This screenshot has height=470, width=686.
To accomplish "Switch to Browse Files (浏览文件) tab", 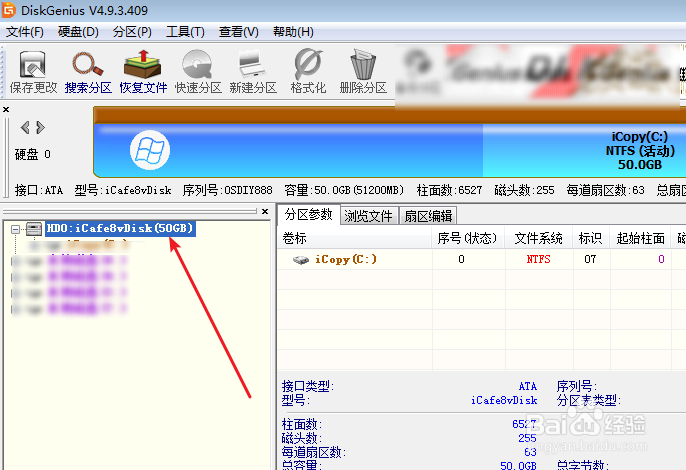I will point(368,216).
